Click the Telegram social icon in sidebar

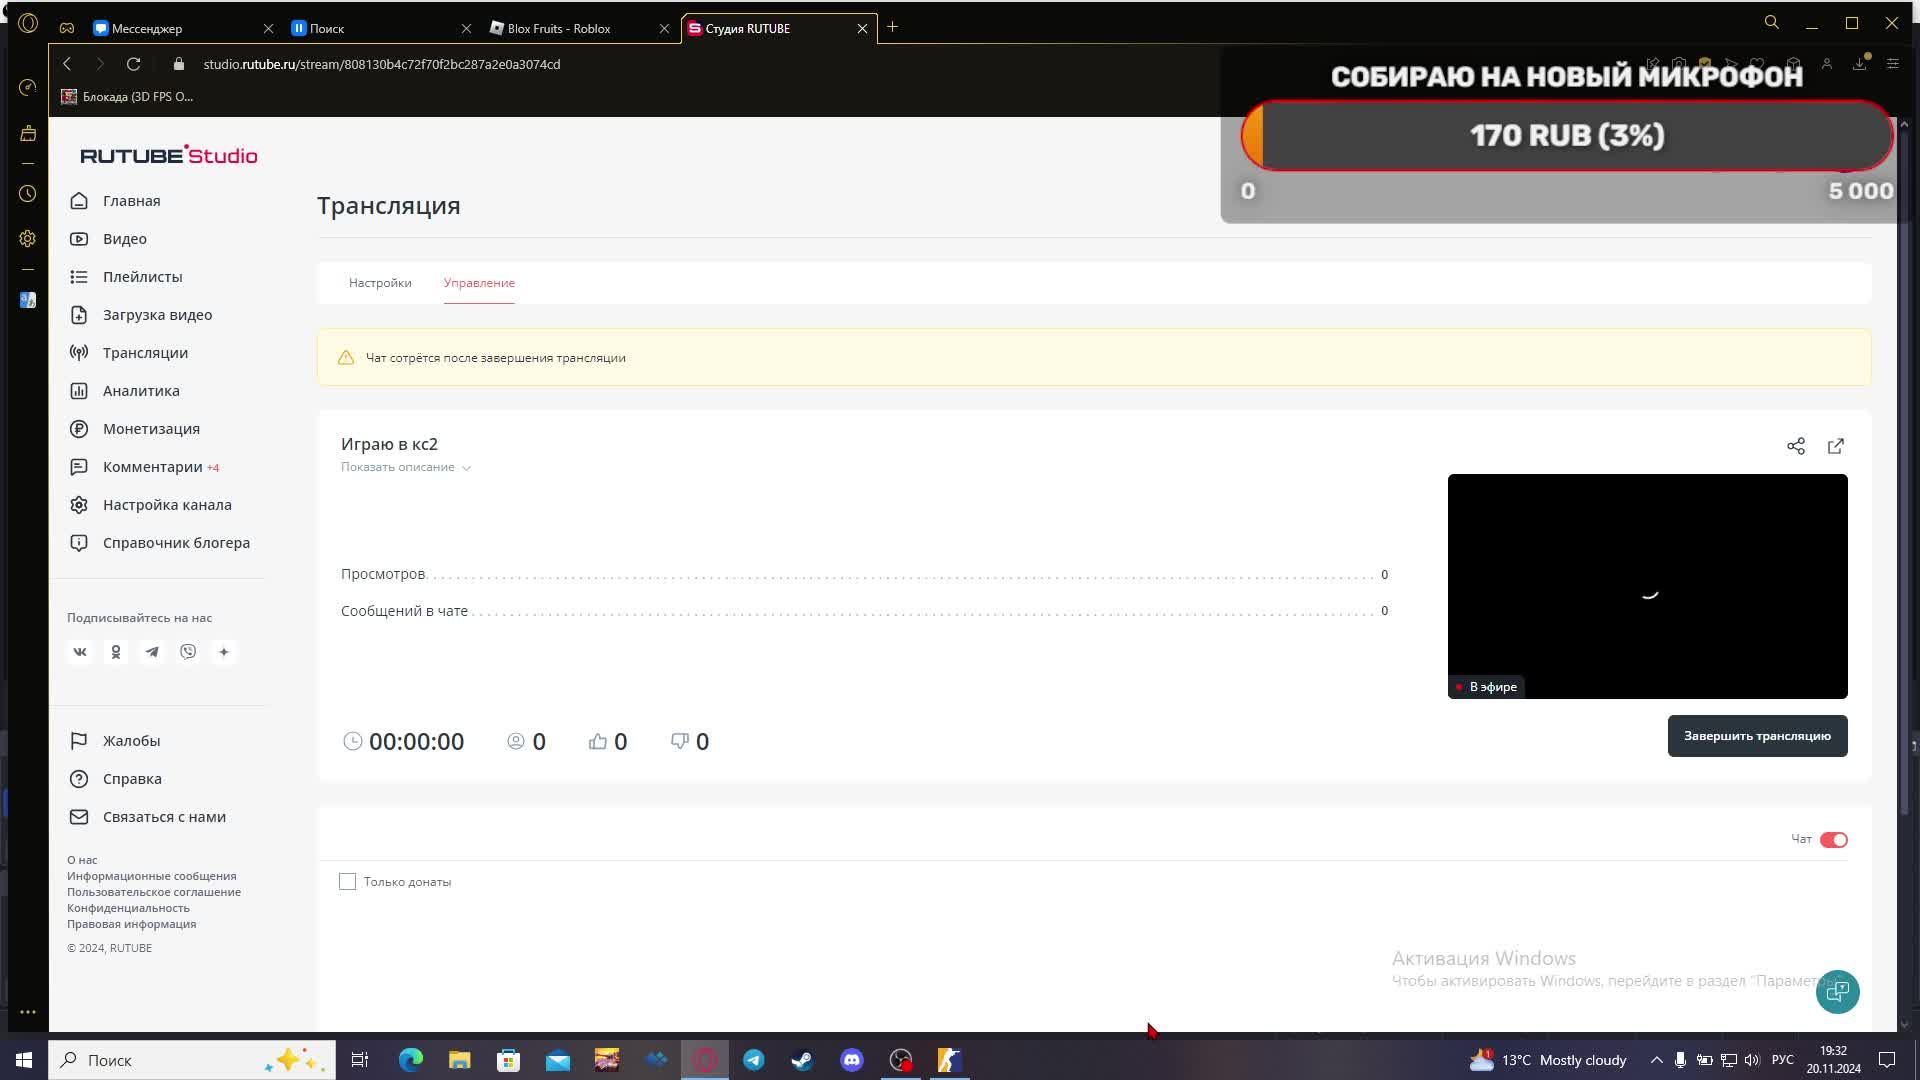[x=152, y=652]
